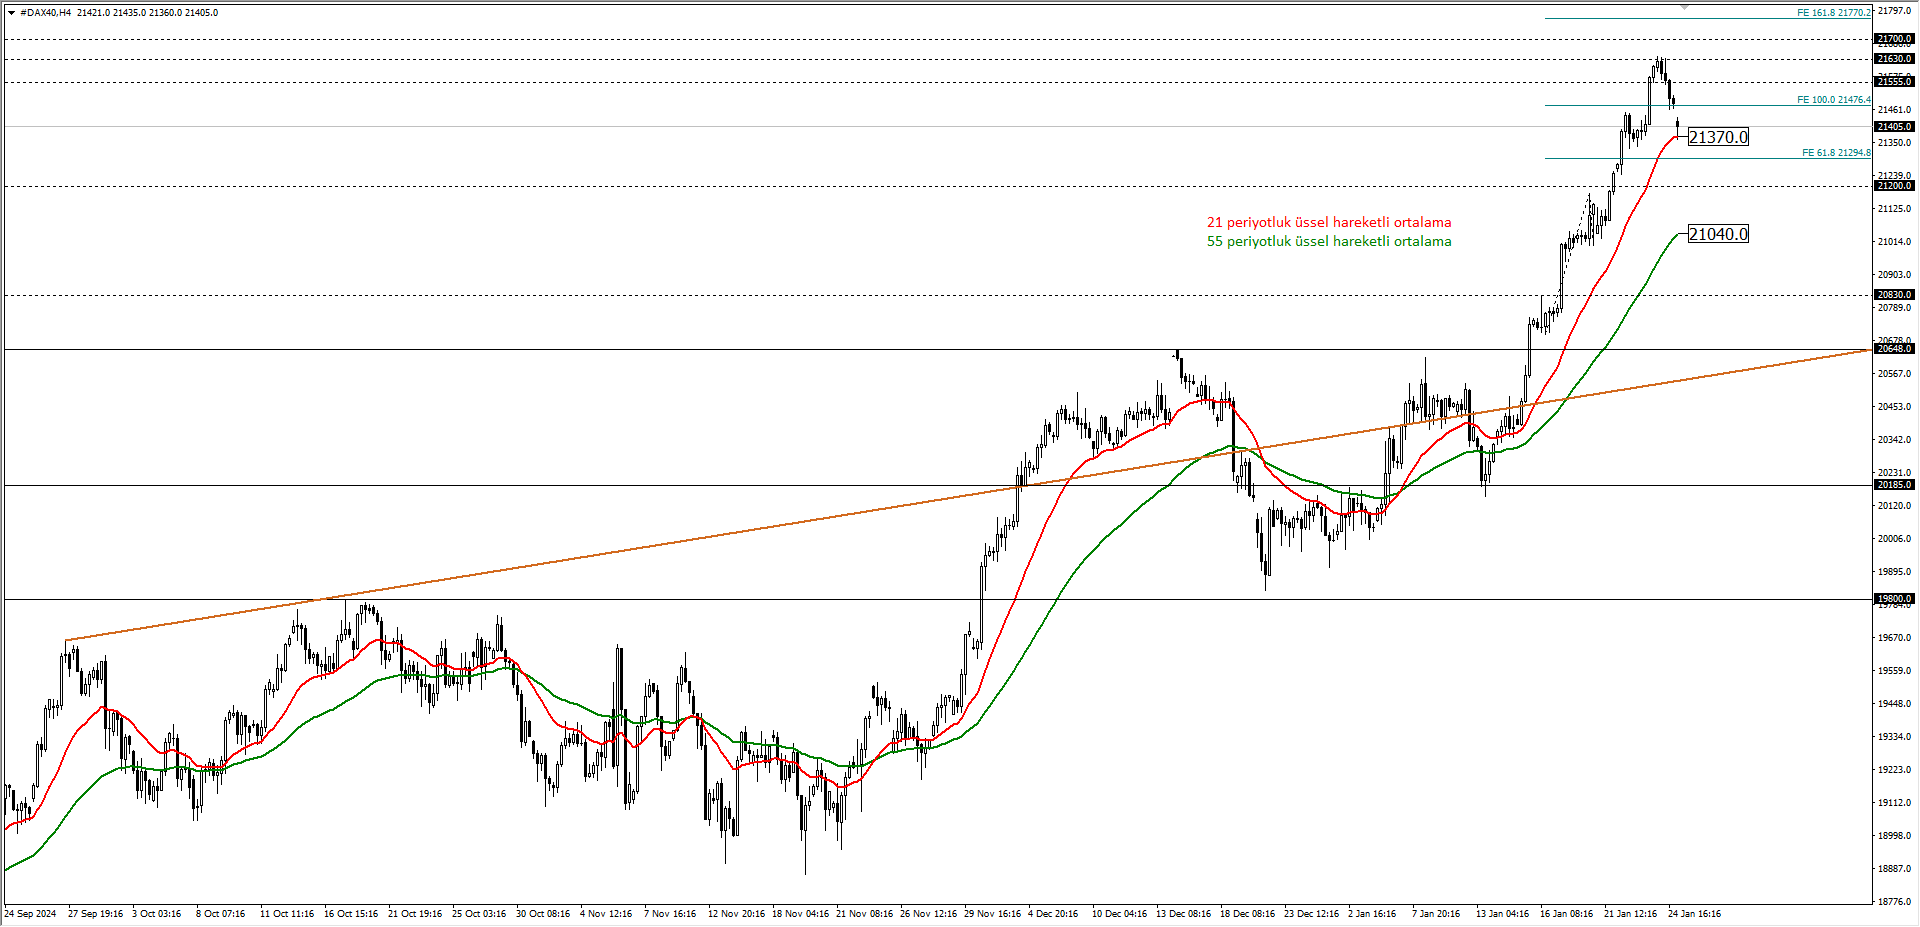Select the red '21 periyotluk üssel hareketli ortalama' text
The image size is (1920, 927).
(x=1329, y=222)
